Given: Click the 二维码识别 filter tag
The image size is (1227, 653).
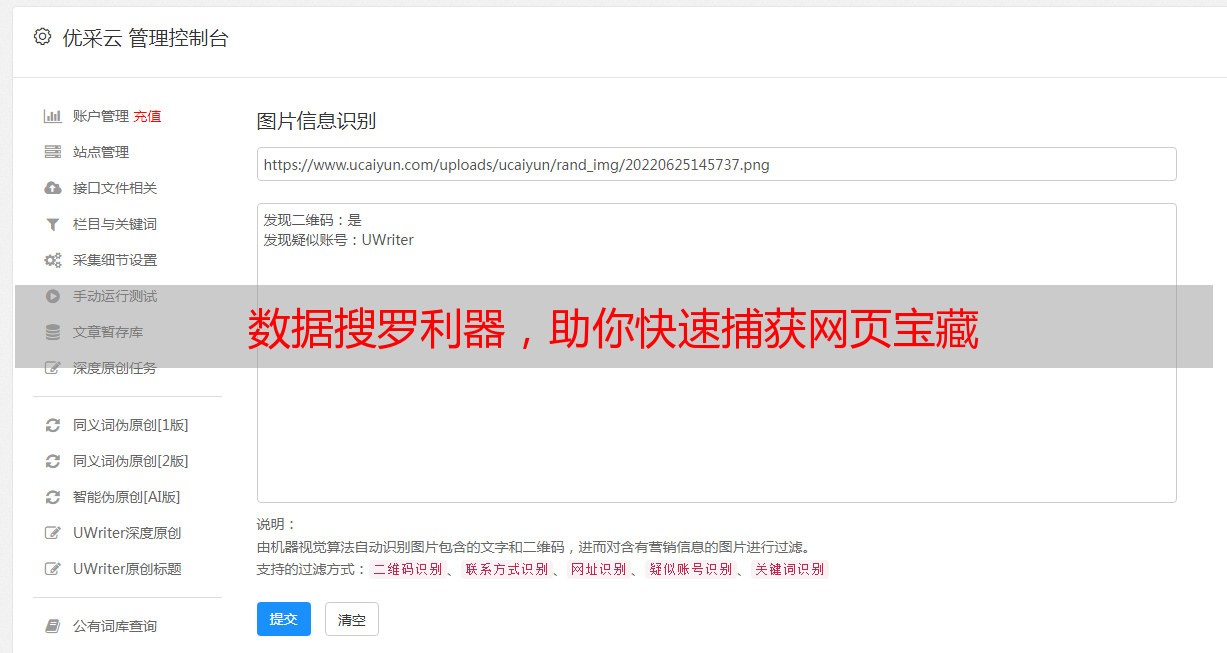Looking at the screenshot, I should pos(408,569).
